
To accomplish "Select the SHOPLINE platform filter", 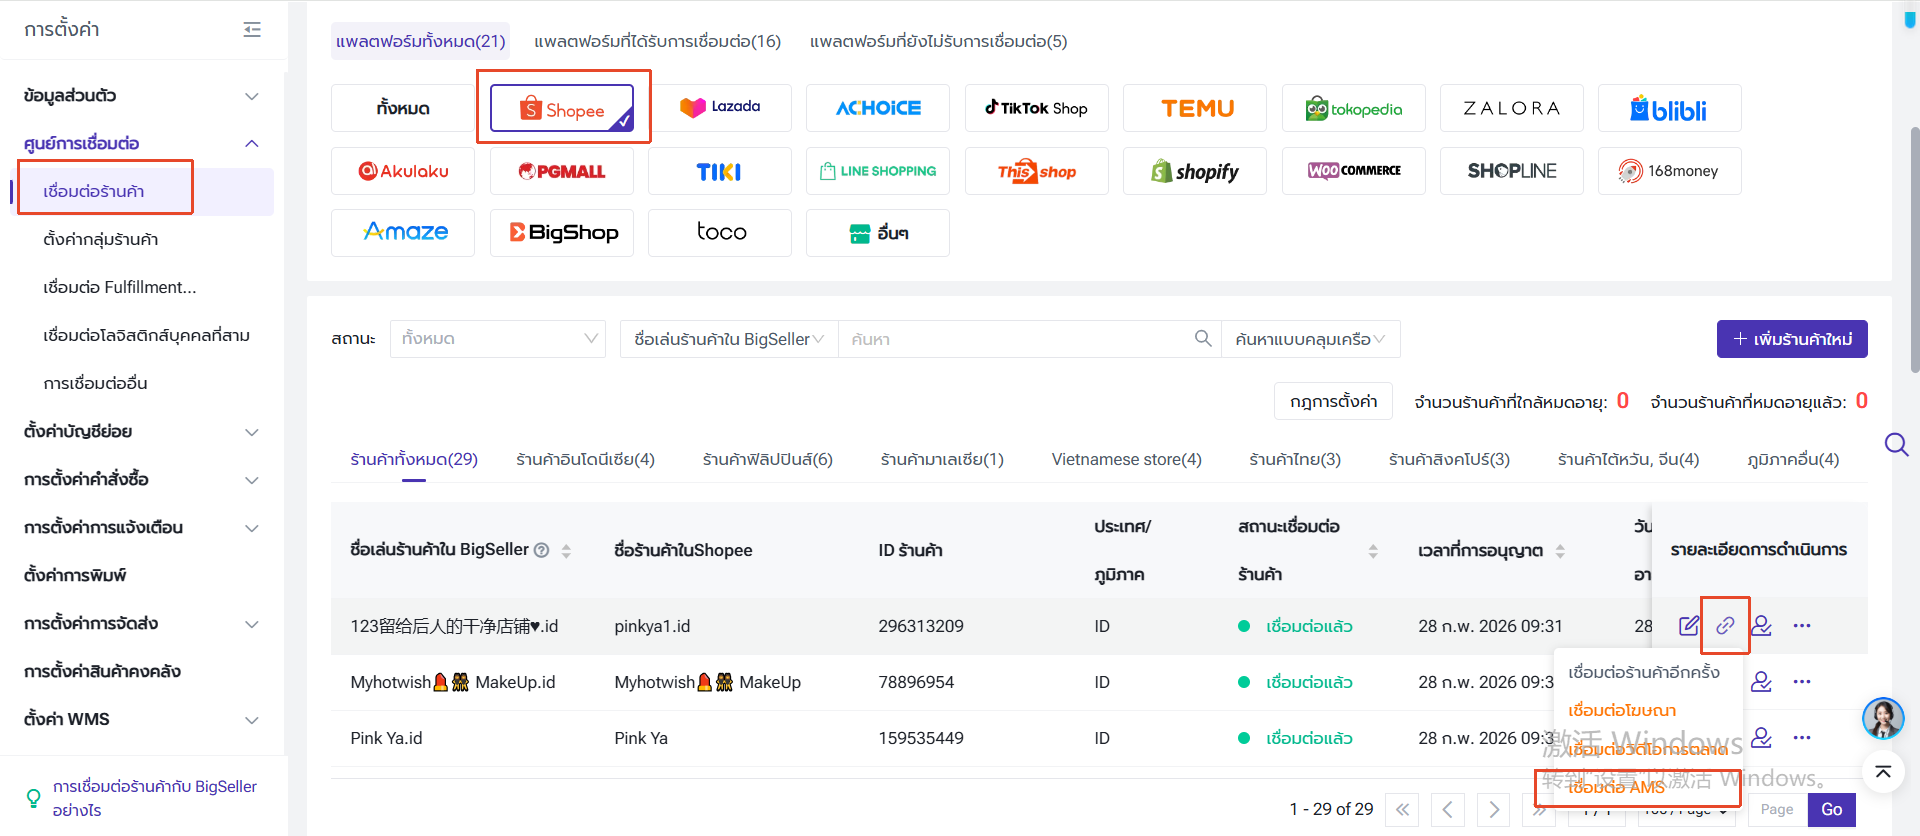I will coord(1512,171).
